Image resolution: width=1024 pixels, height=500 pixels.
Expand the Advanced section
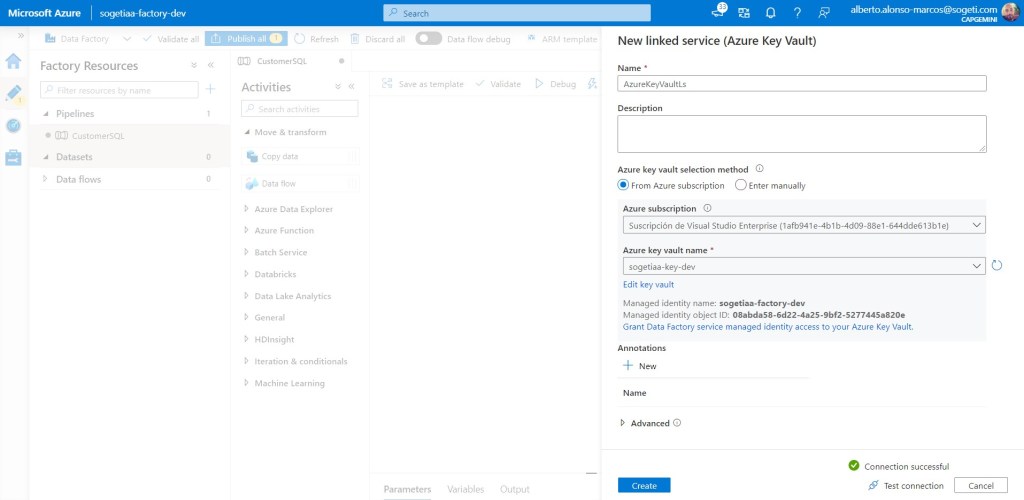[x=623, y=423]
